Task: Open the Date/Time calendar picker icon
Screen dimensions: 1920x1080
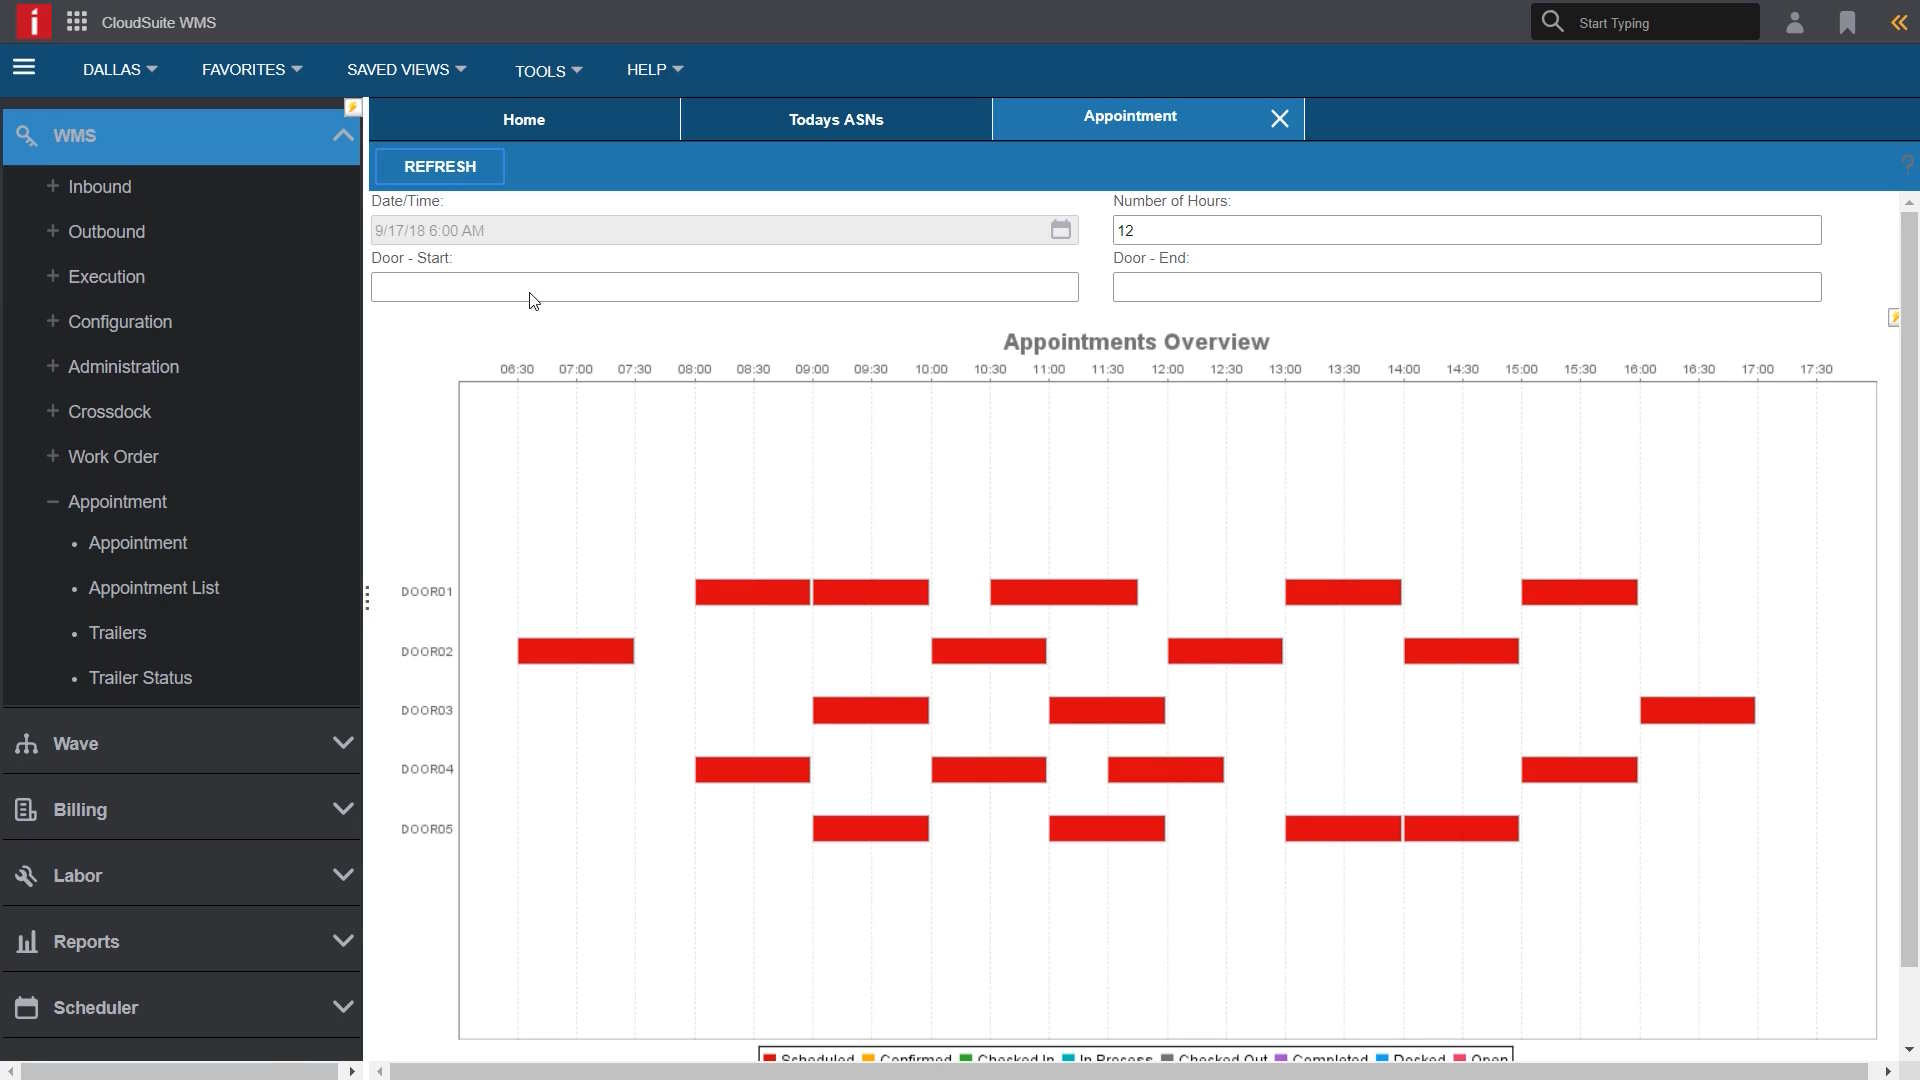Action: coord(1060,230)
